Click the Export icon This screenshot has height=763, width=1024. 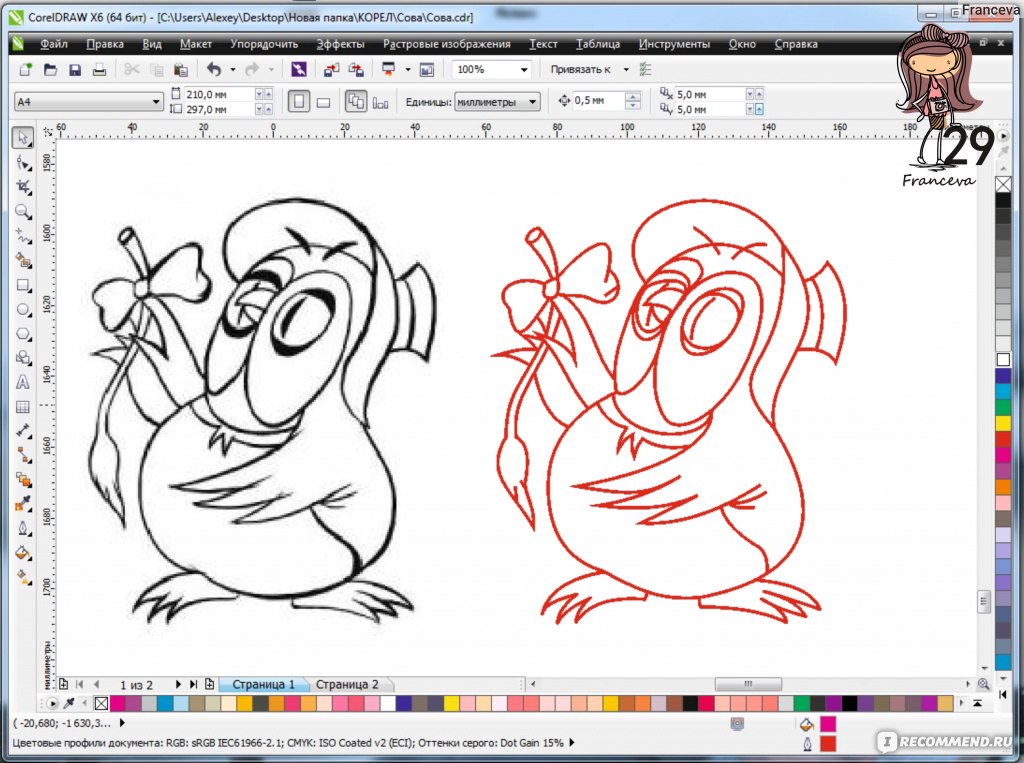pos(357,69)
